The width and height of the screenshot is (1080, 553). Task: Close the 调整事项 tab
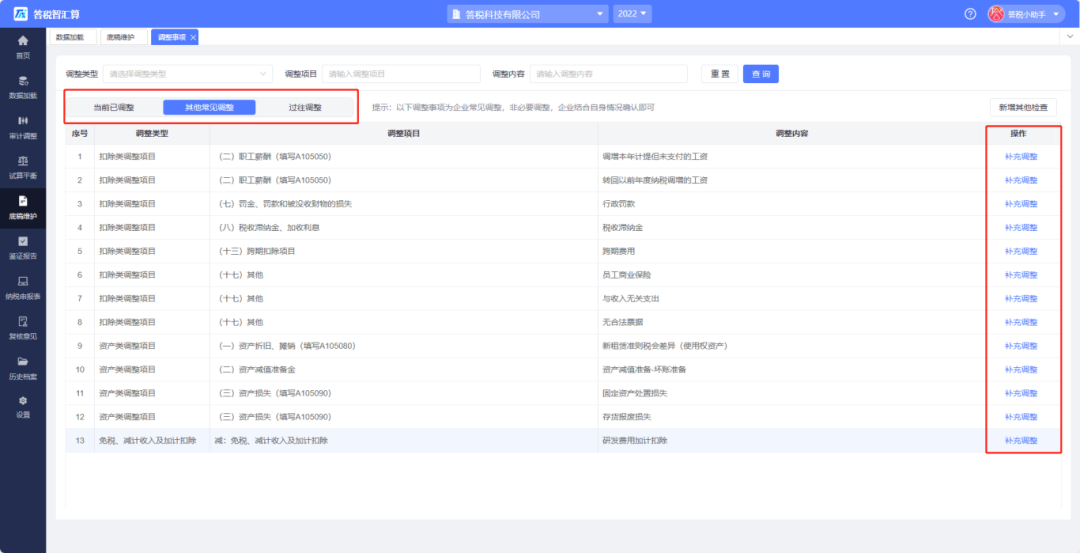(x=193, y=37)
